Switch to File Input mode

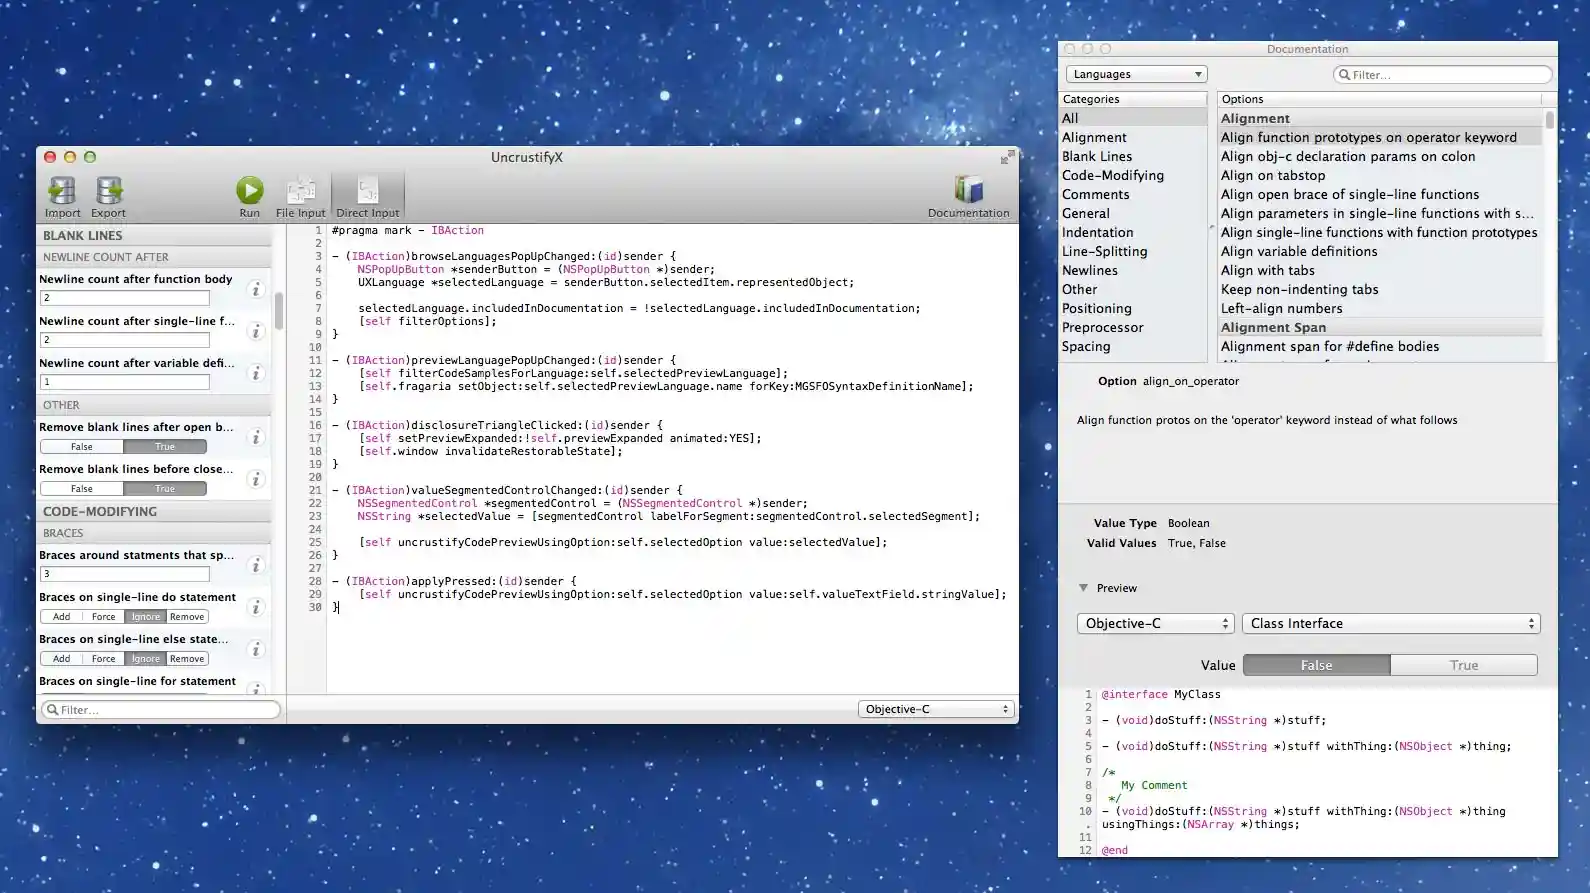click(x=301, y=196)
